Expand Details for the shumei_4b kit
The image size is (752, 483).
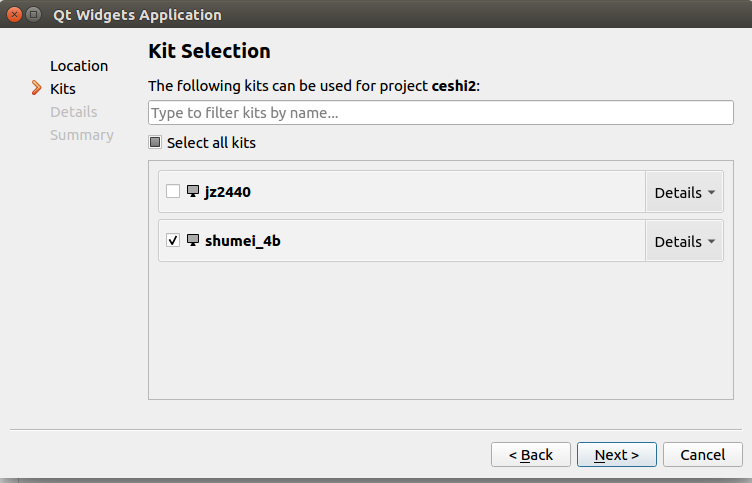tap(684, 241)
